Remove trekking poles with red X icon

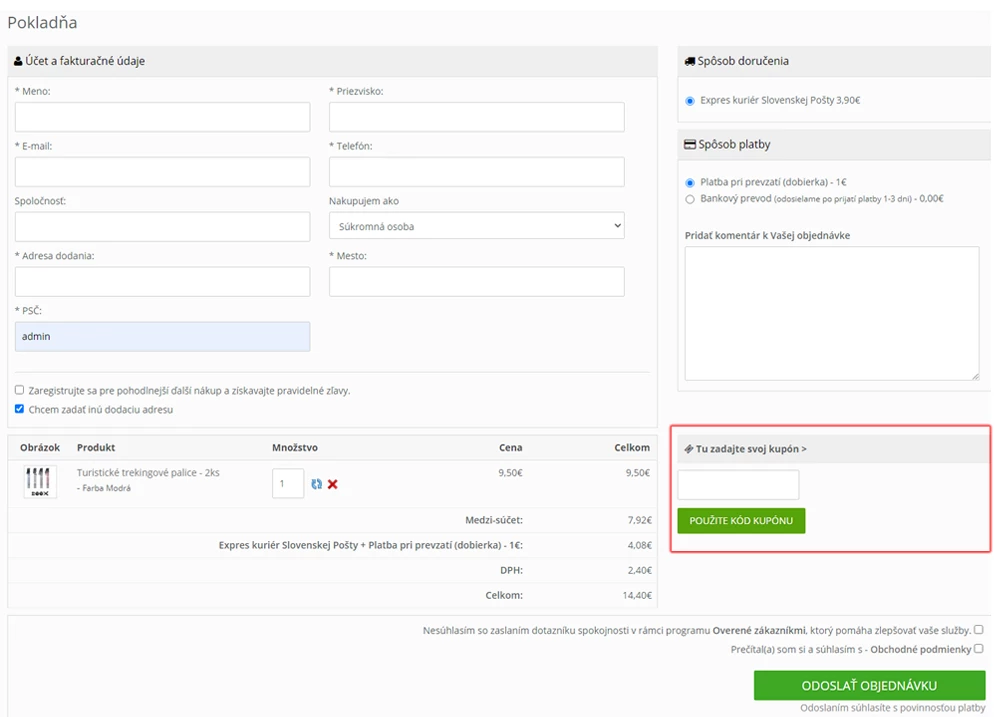pyautogui.click(x=333, y=484)
